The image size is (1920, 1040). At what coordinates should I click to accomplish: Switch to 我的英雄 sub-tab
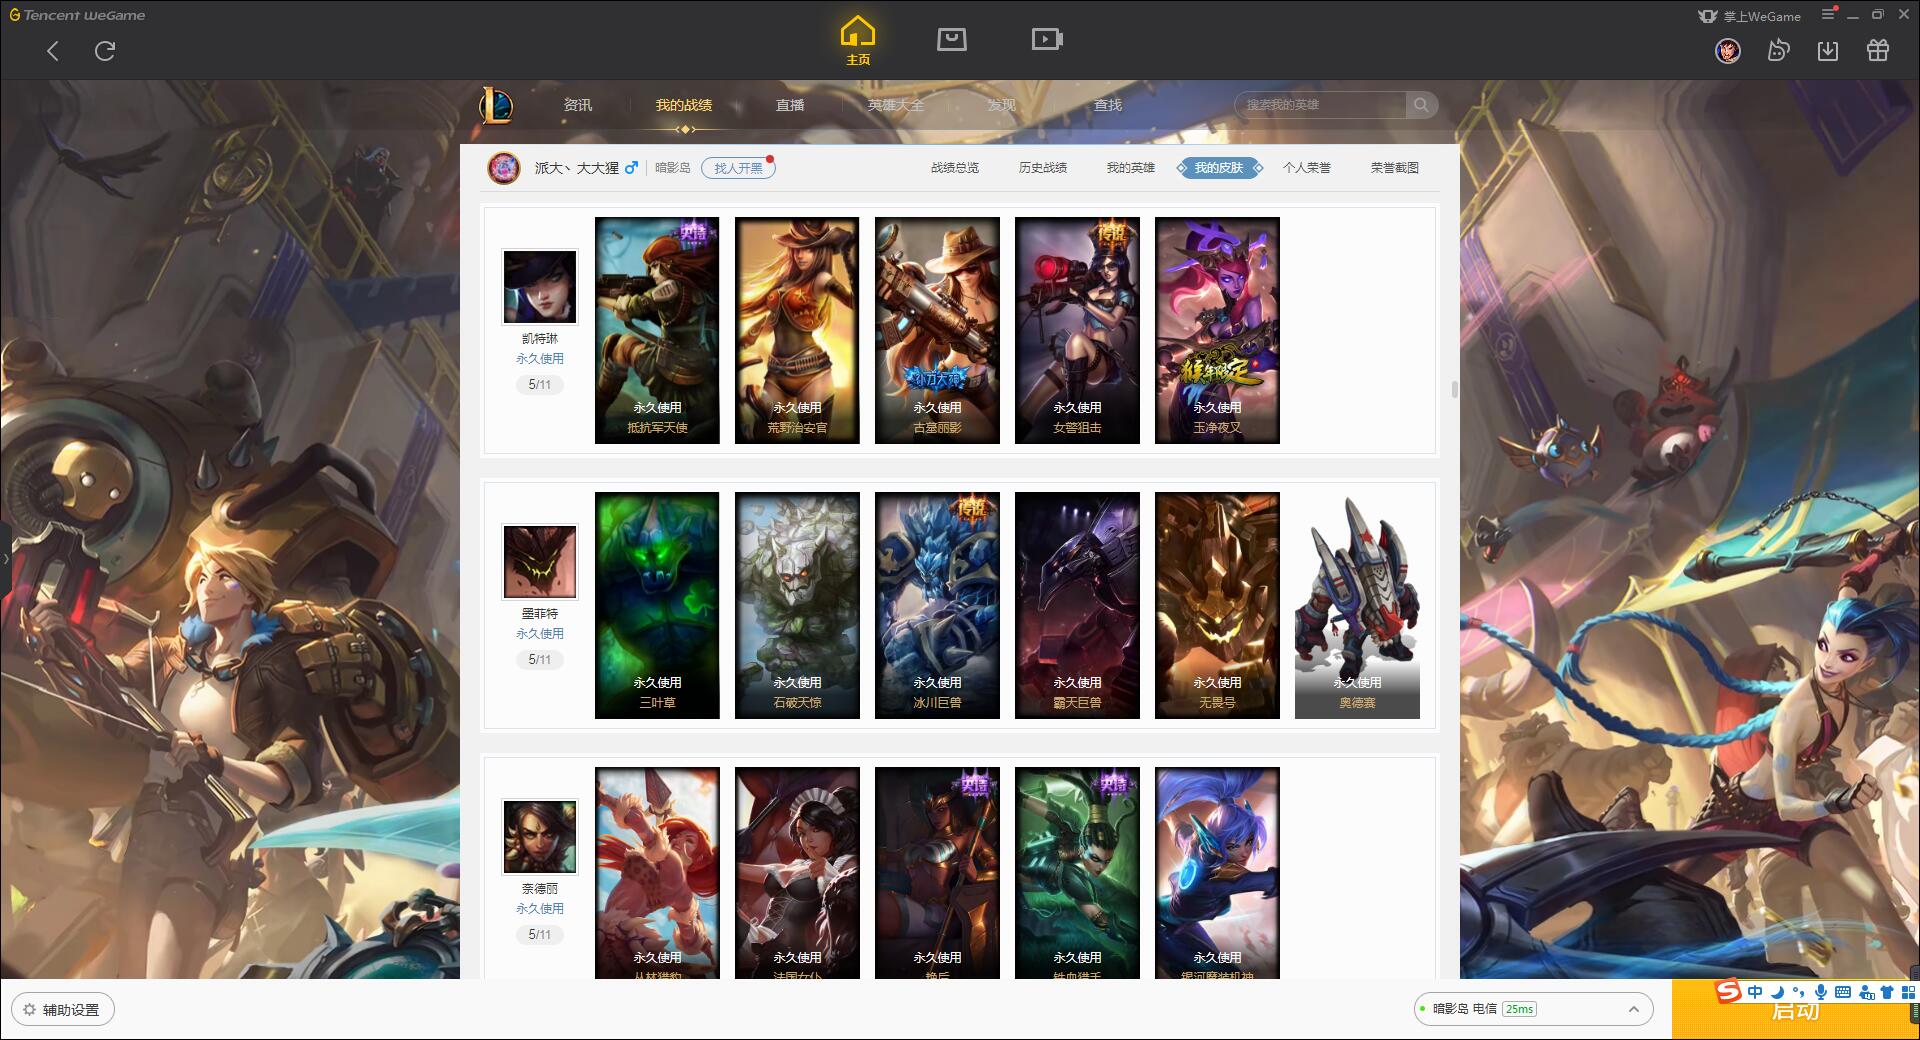(x=1131, y=168)
